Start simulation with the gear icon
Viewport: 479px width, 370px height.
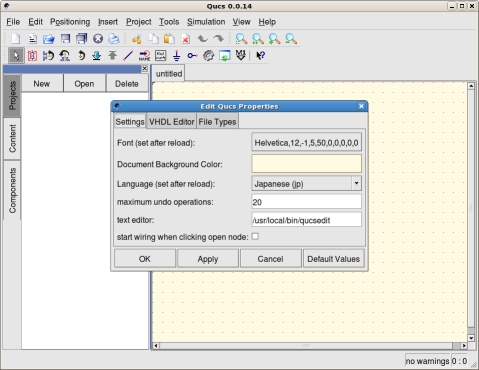[209, 55]
